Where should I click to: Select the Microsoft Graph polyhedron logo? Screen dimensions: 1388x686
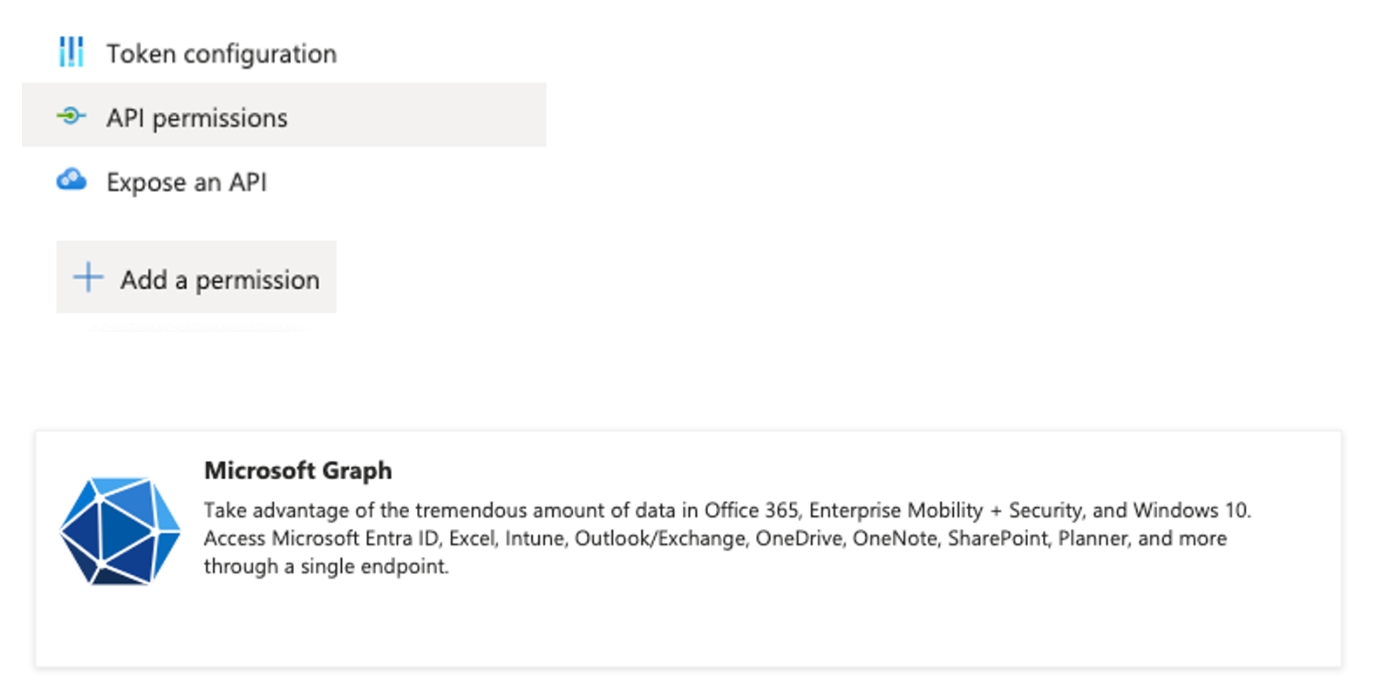[x=120, y=531]
